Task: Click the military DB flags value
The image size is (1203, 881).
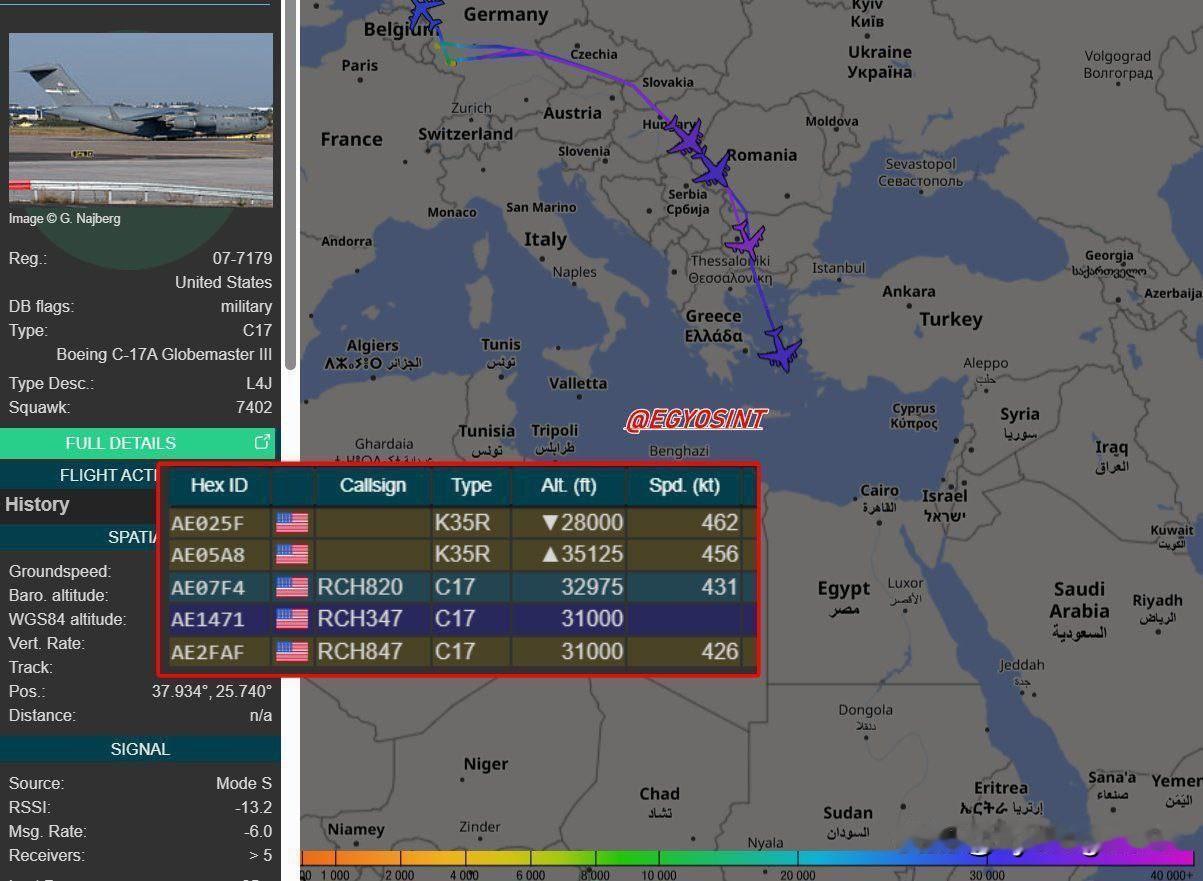Action: [246, 306]
